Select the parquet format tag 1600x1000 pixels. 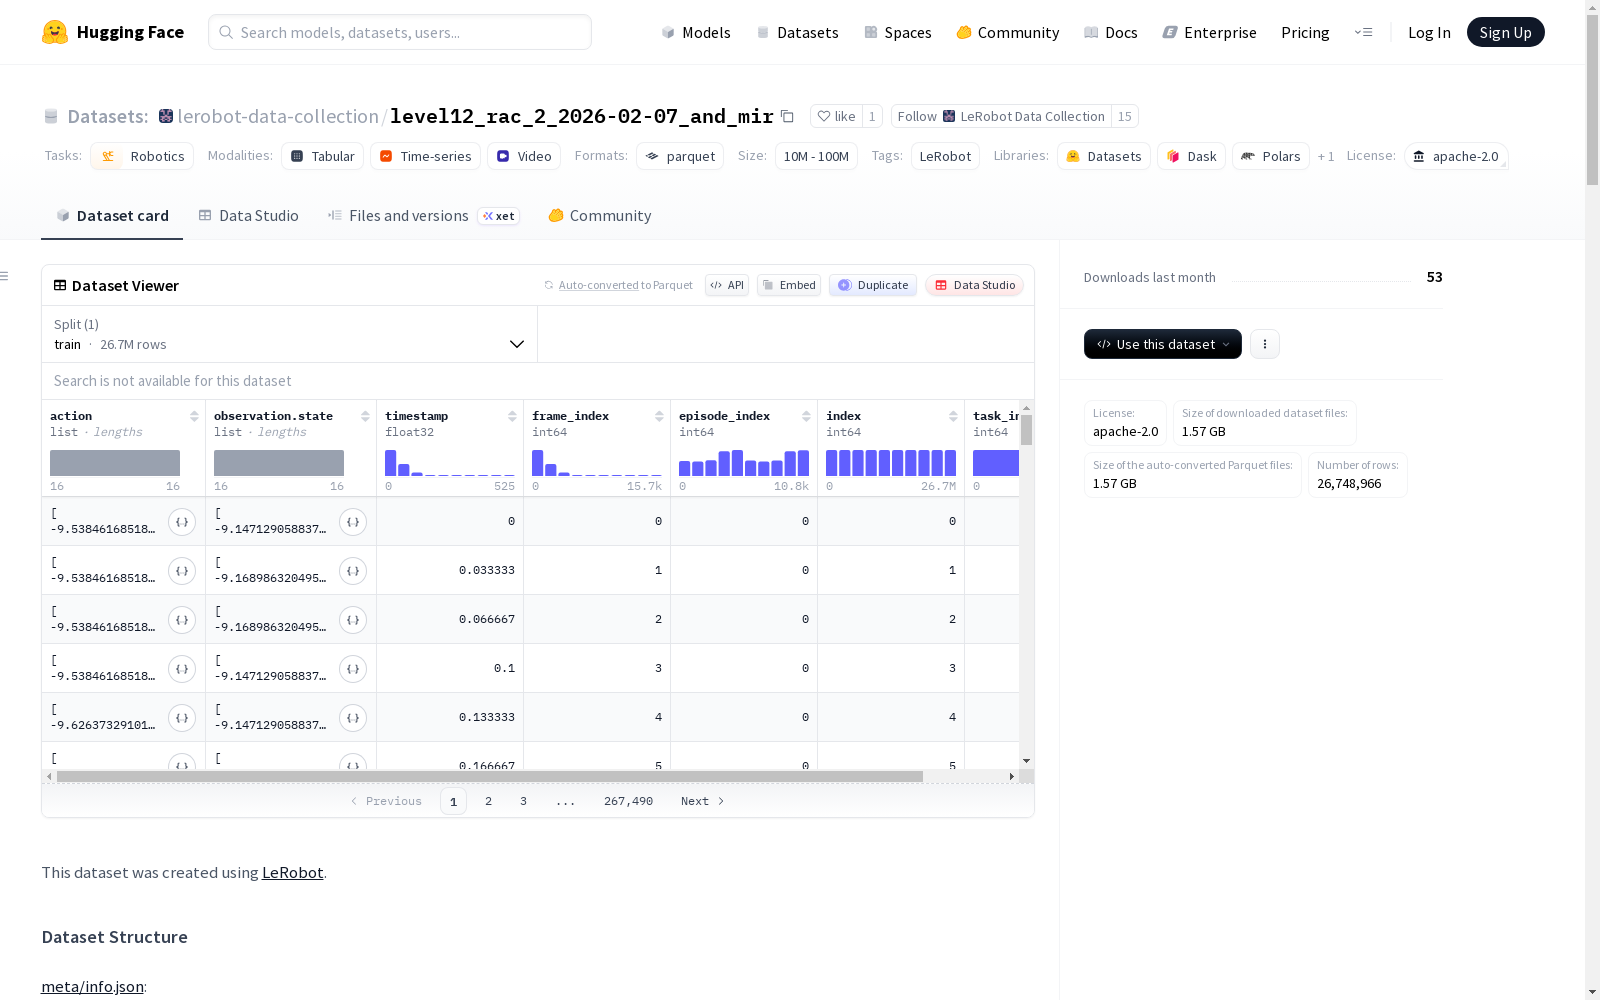click(x=680, y=156)
